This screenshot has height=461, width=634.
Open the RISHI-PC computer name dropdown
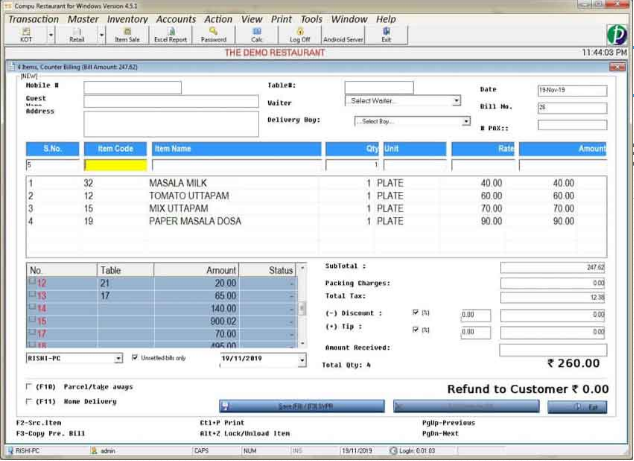pos(118,358)
